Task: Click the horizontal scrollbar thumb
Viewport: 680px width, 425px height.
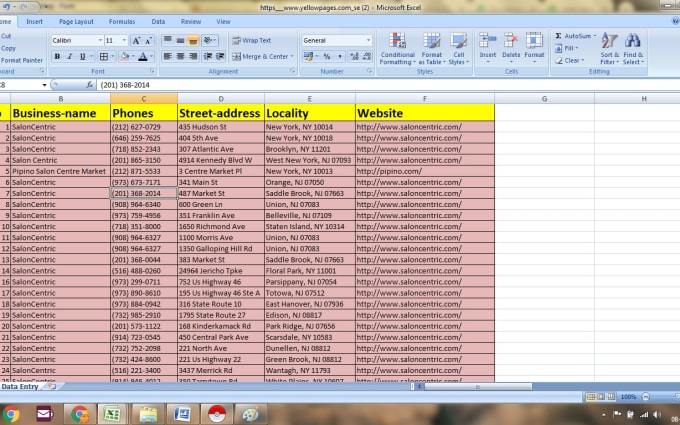Action: [478, 386]
